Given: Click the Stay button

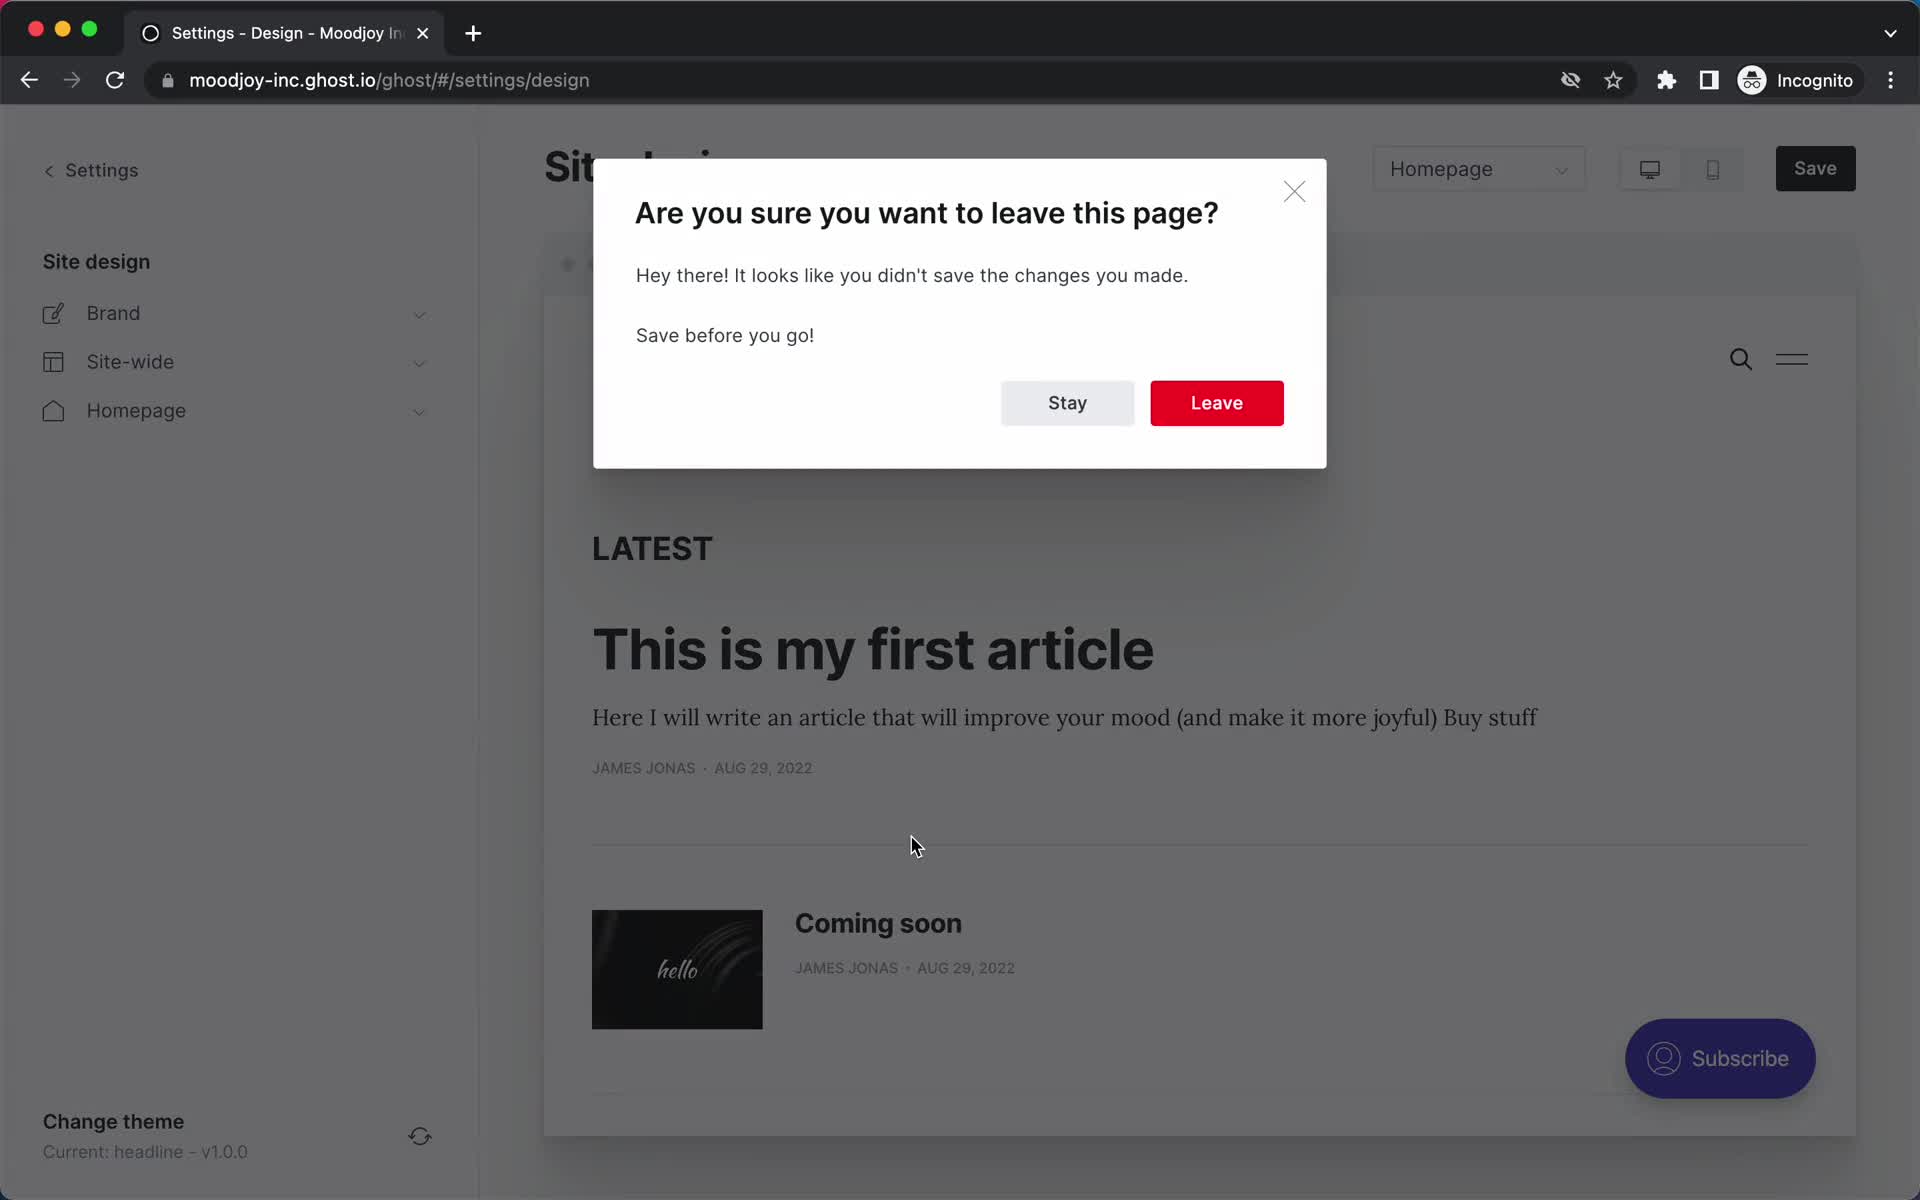Looking at the screenshot, I should tap(1067, 402).
